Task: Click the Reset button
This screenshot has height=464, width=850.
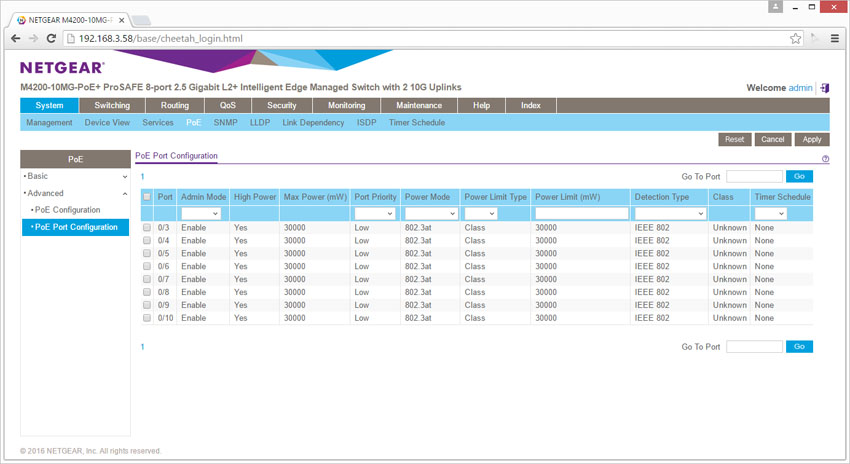Action: click(x=735, y=139)
